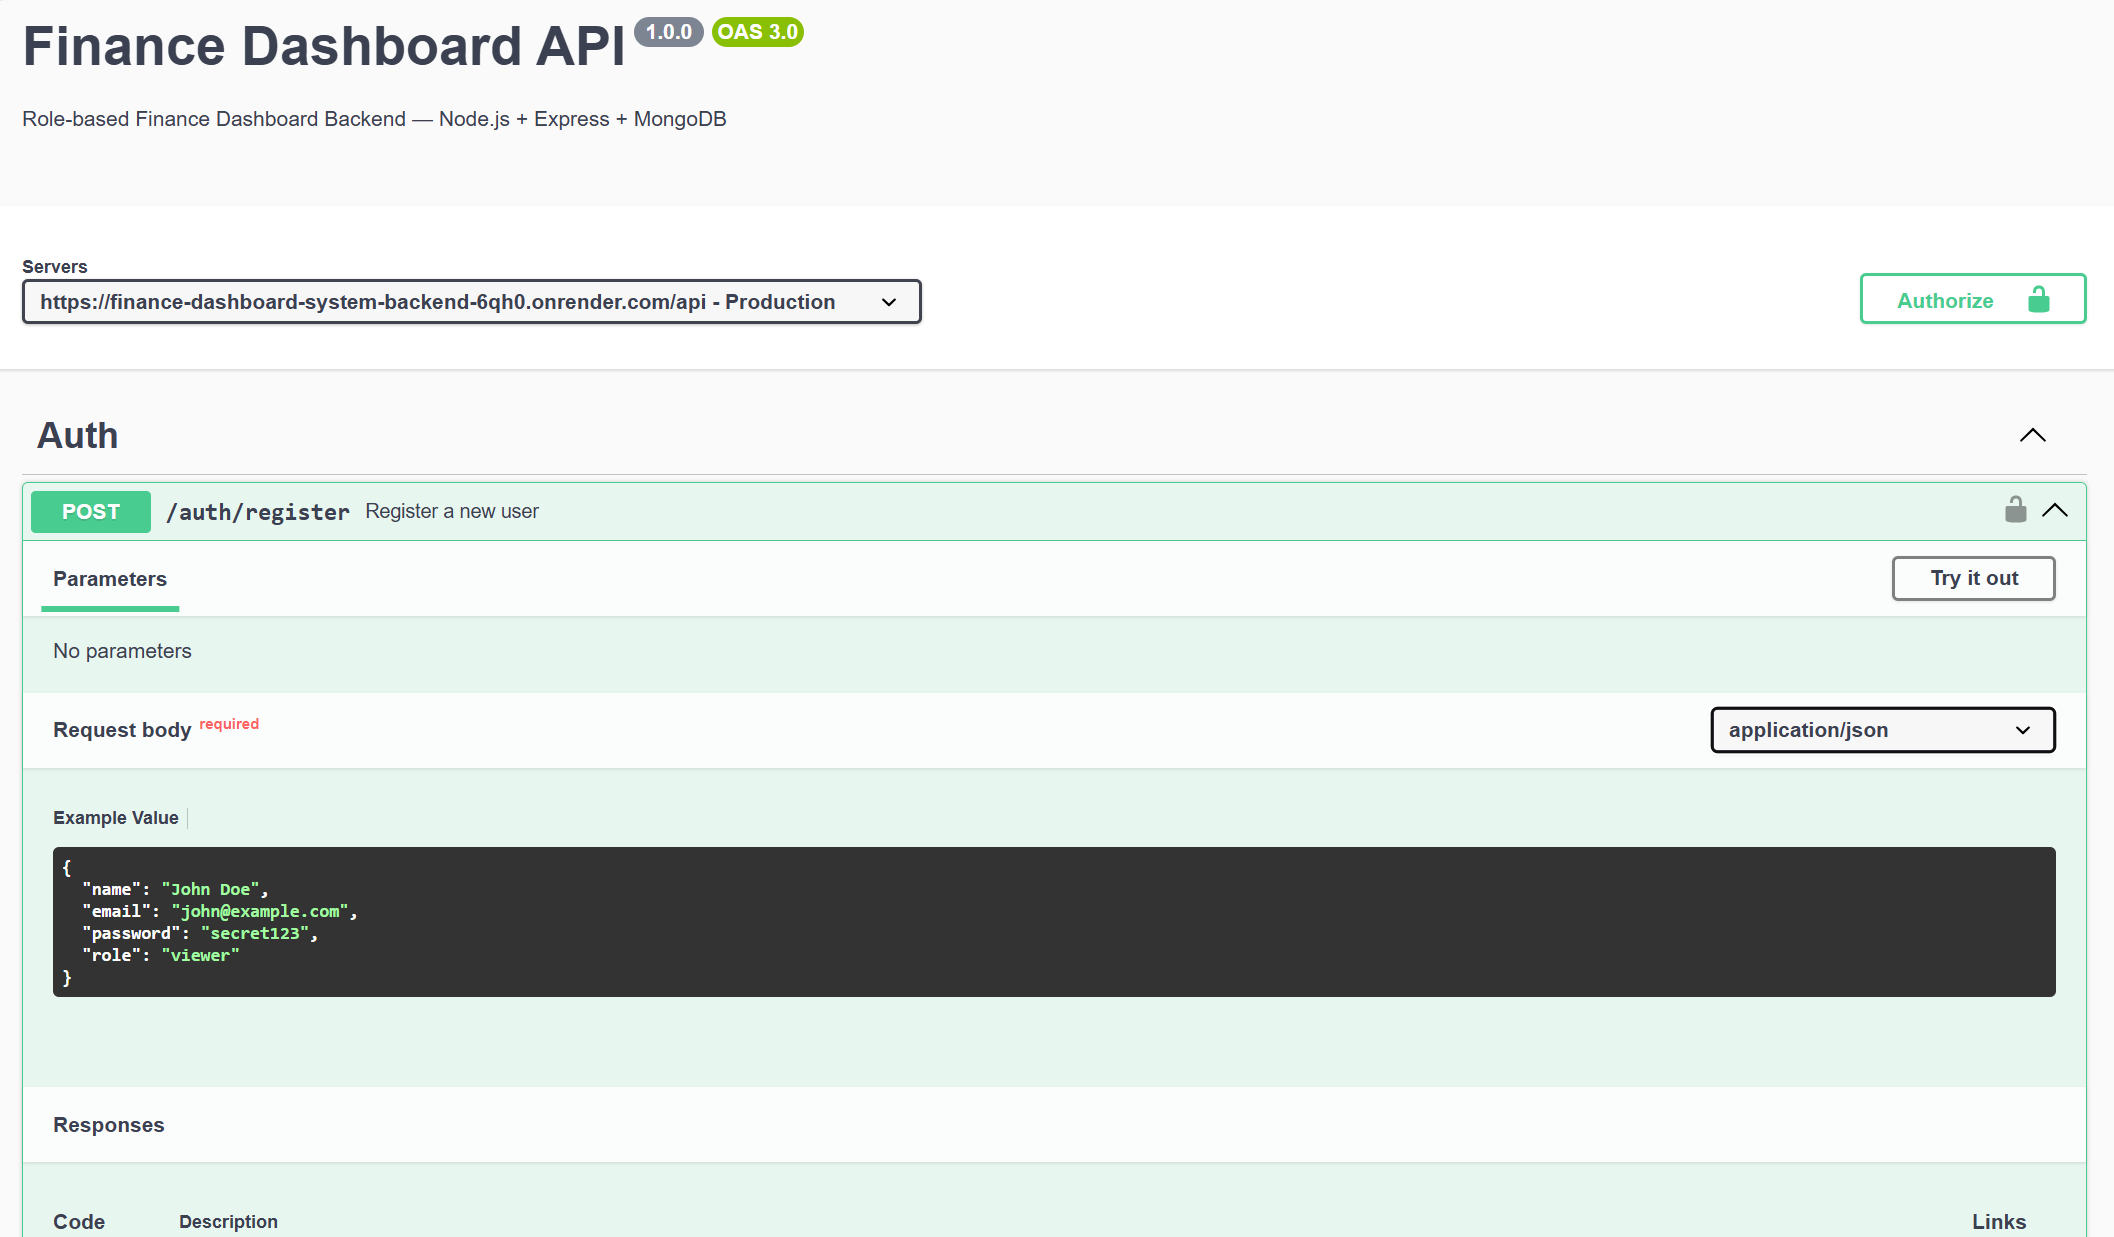Screen dimensions: 2114x1237
Task: Click the dropdown arrow inside the Servers selector
Action: coord(888,301)
